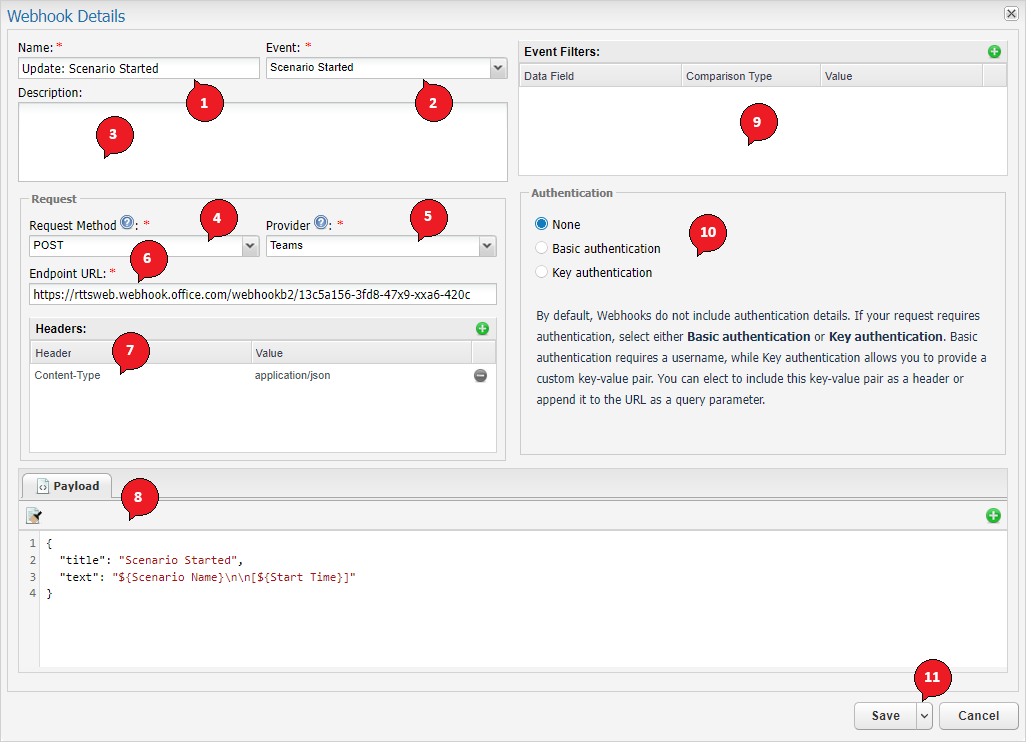Open the Provider dropdown showing Teams
This screenshot has width=1026, height=742.
click(487, 245)
